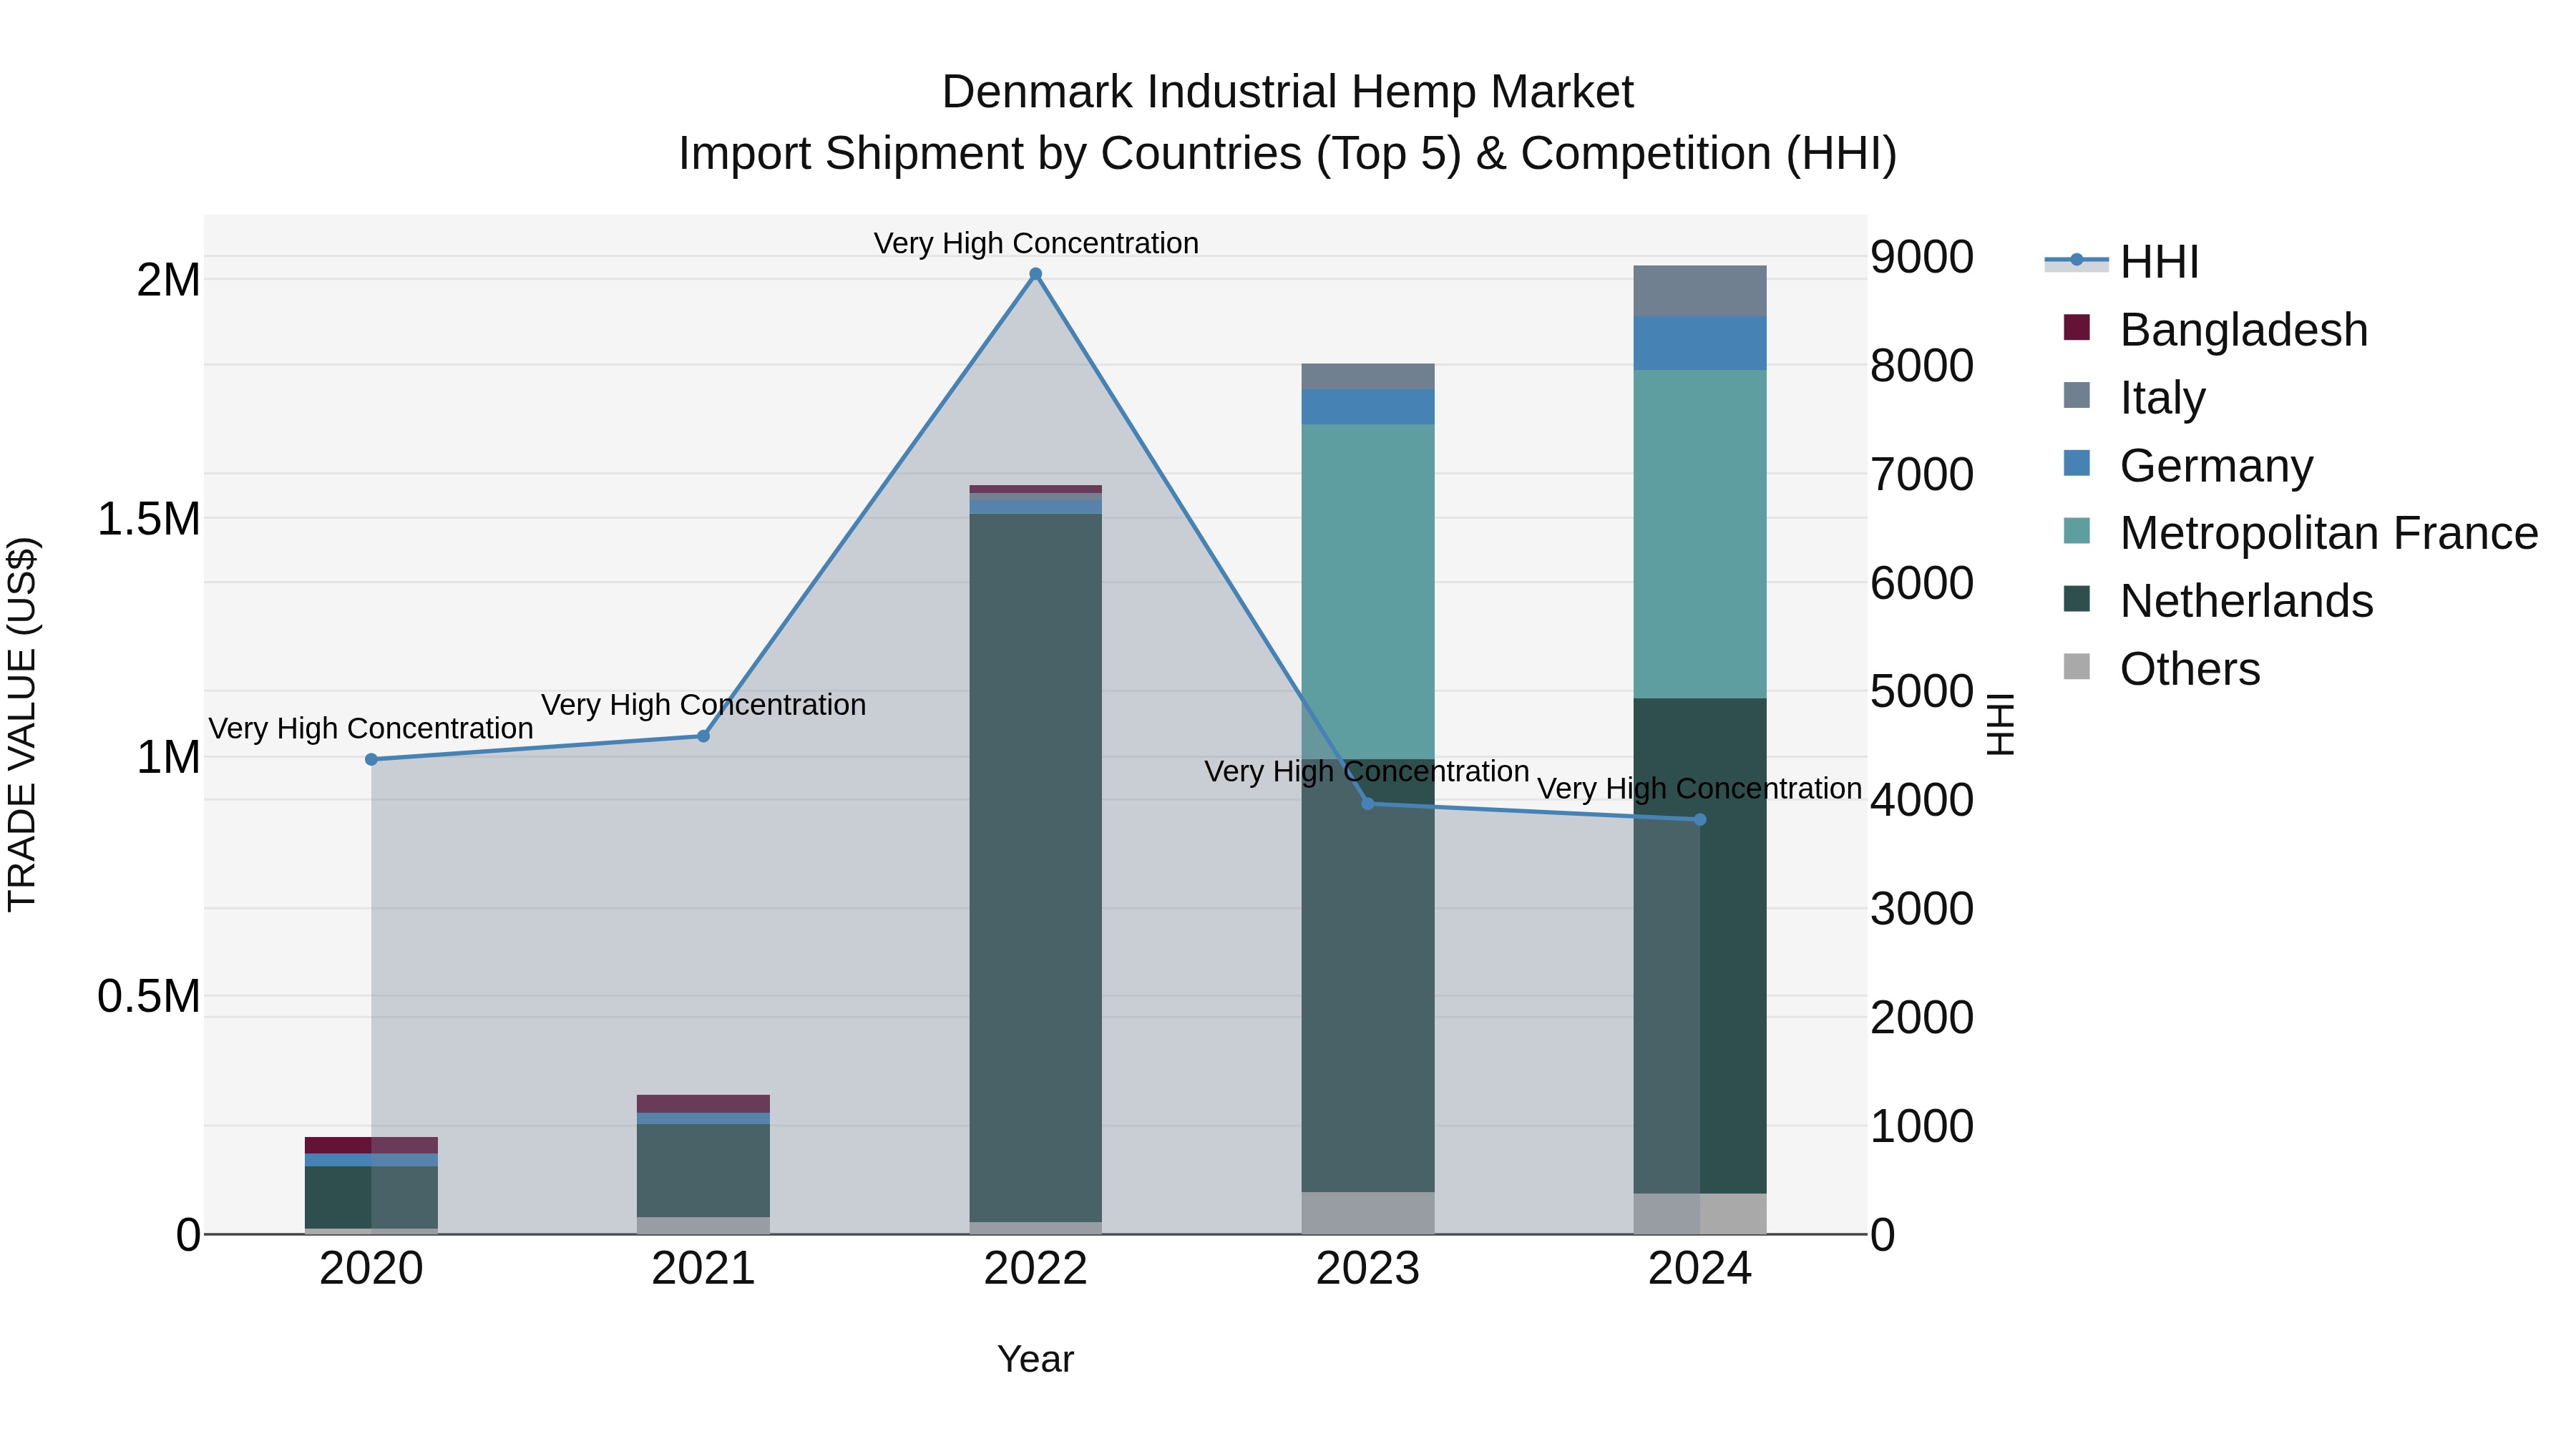This screenshot has height=1449, width=2576.
Task: Click the Import Shipment by Countries subtitle
Action: pos(1287,154)
